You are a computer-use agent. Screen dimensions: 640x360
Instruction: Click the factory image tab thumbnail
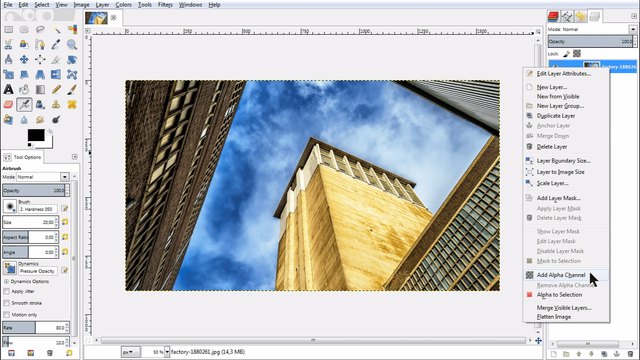click(x=96, y=18)
